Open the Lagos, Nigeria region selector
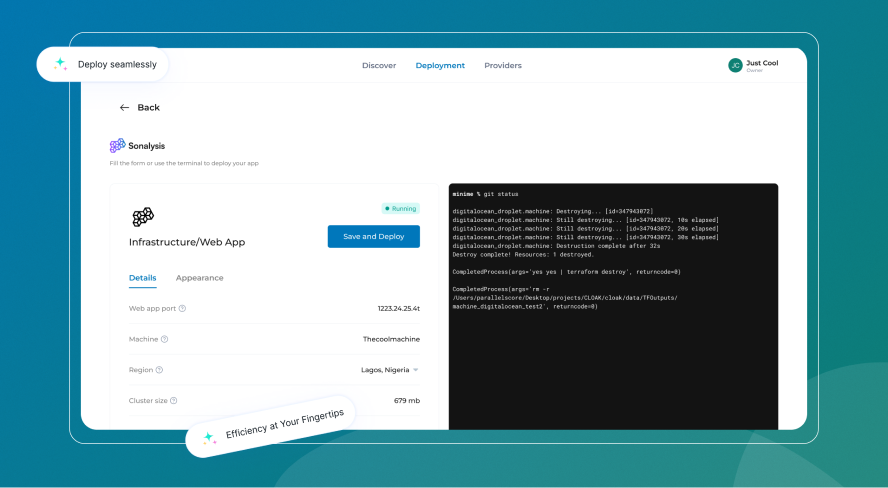 385,370
